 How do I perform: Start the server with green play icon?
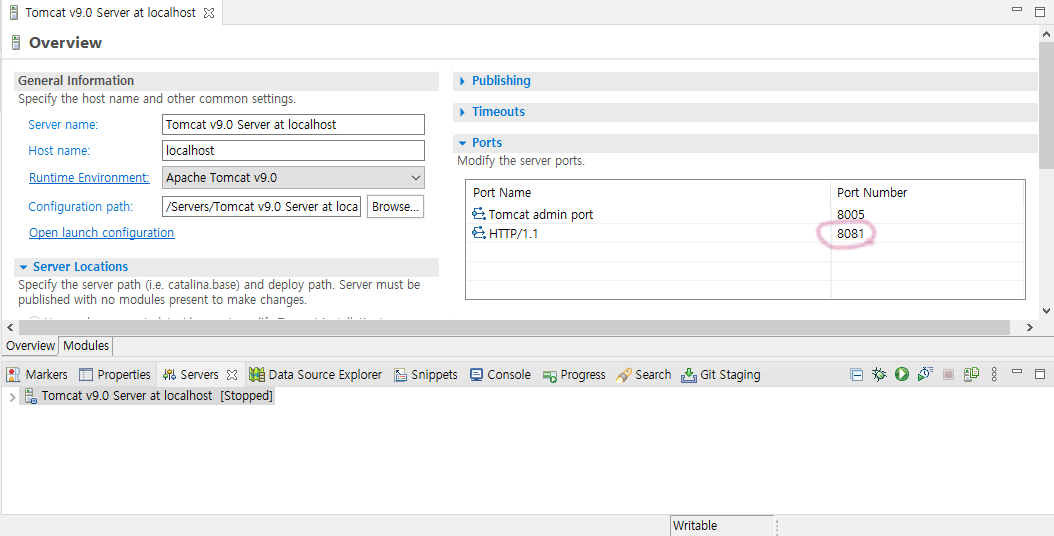point(902,375)
